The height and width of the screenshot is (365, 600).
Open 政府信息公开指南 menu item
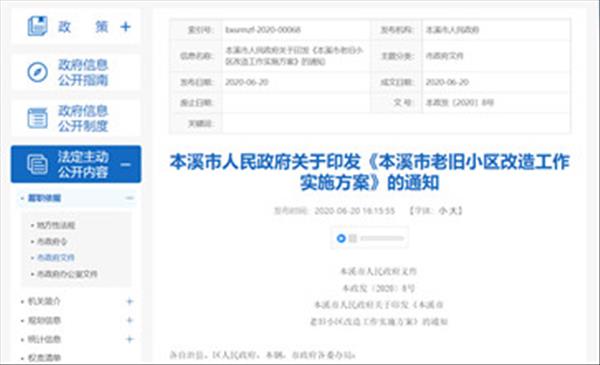[x=83, y=72]
